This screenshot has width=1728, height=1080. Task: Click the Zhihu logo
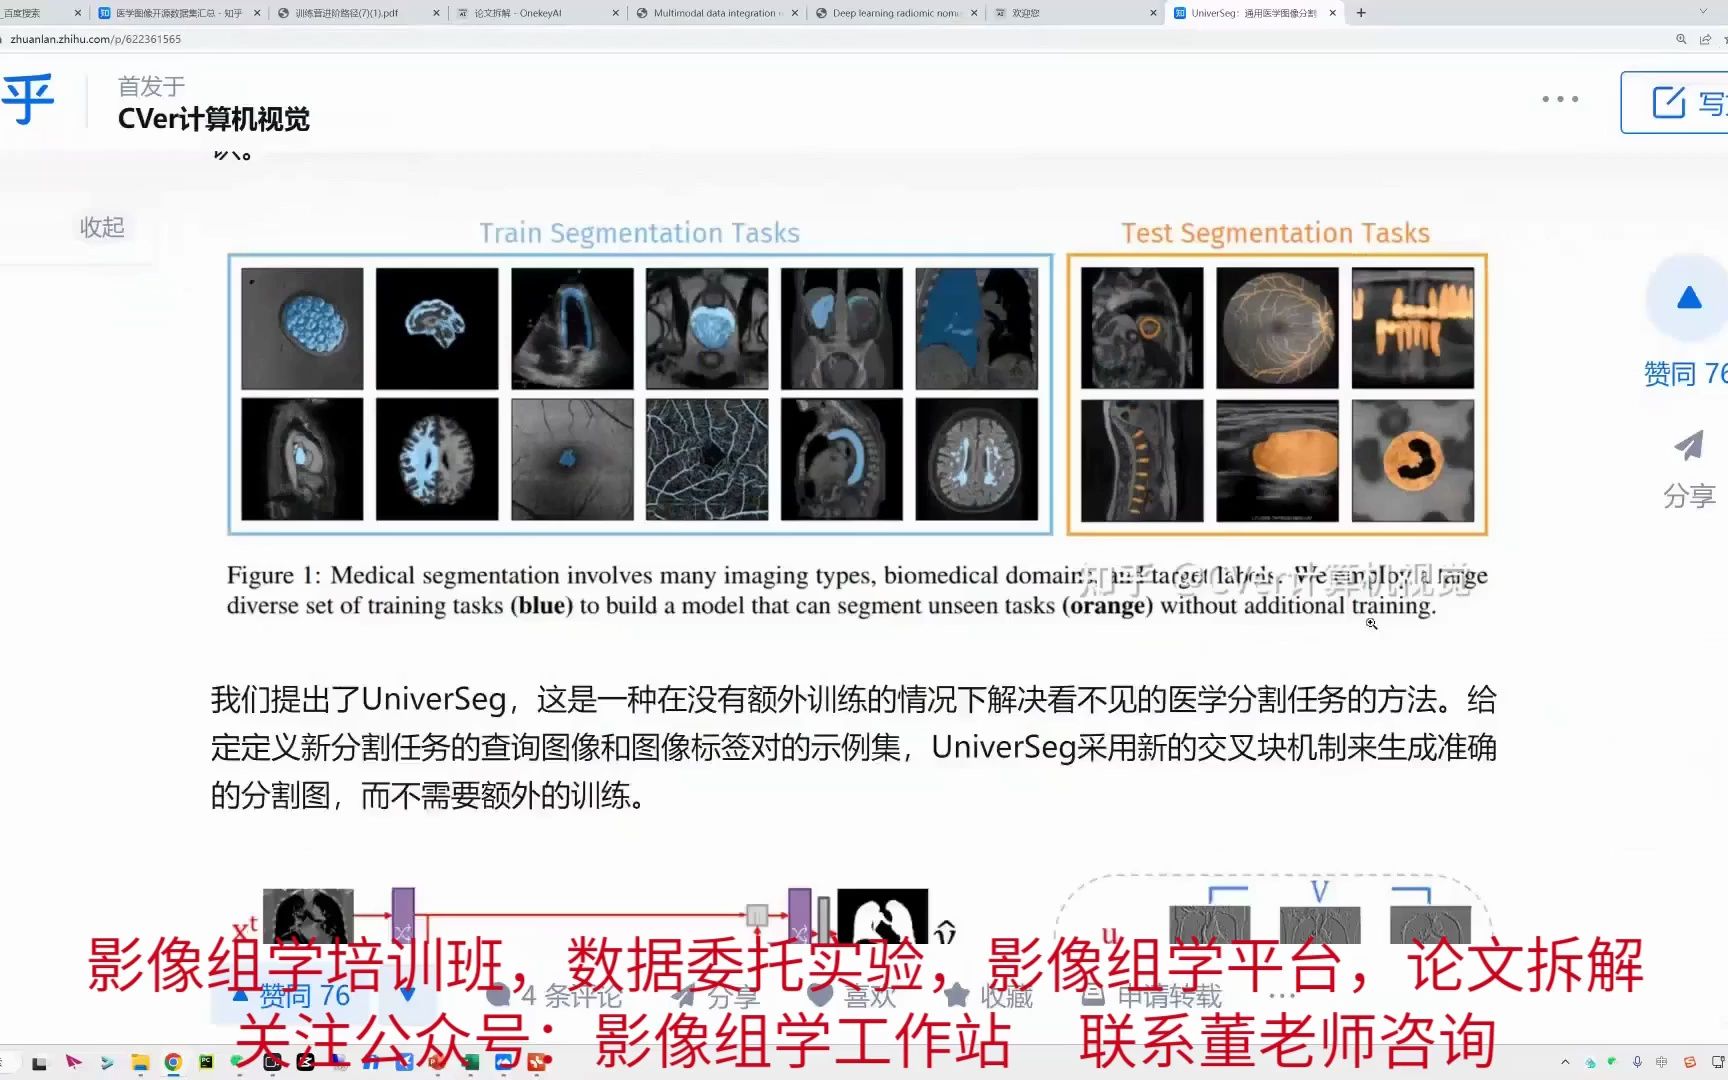[x=27, y=100]
